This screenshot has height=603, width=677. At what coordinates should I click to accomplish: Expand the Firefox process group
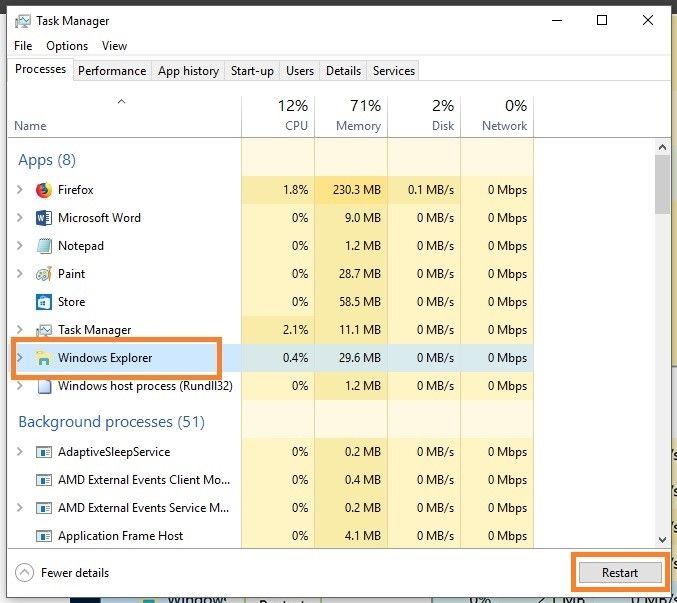click(19, 189)
